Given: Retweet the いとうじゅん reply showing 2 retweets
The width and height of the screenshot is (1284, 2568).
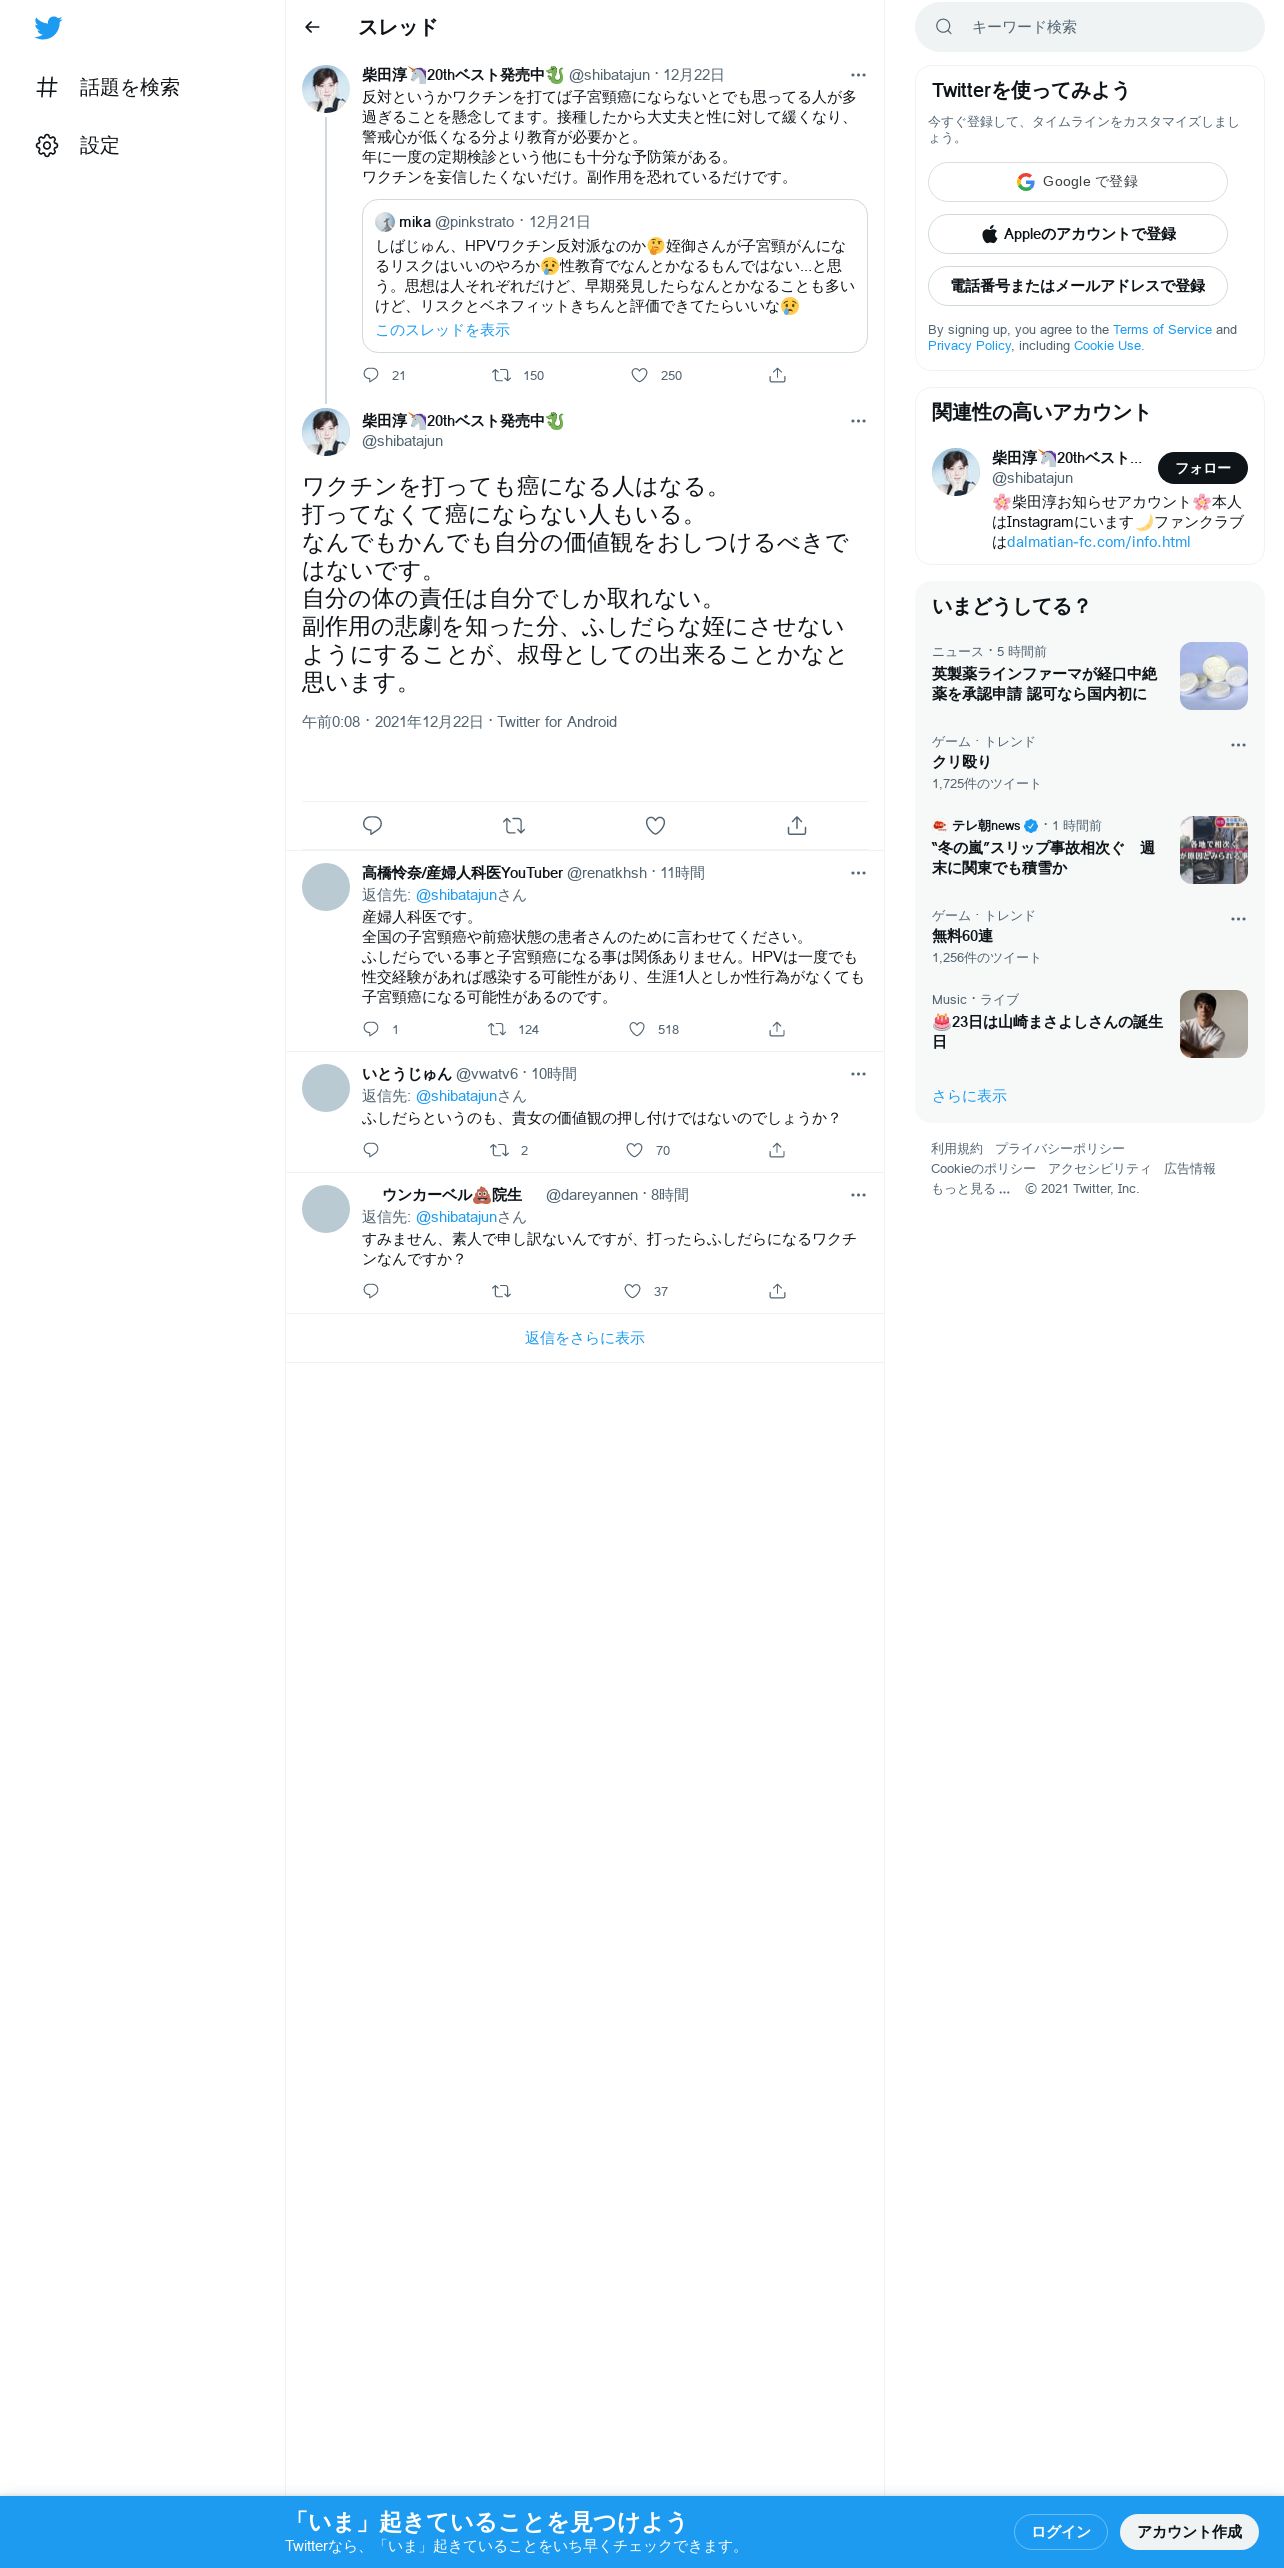Looking at the screenshot, I should [499, 1150].
